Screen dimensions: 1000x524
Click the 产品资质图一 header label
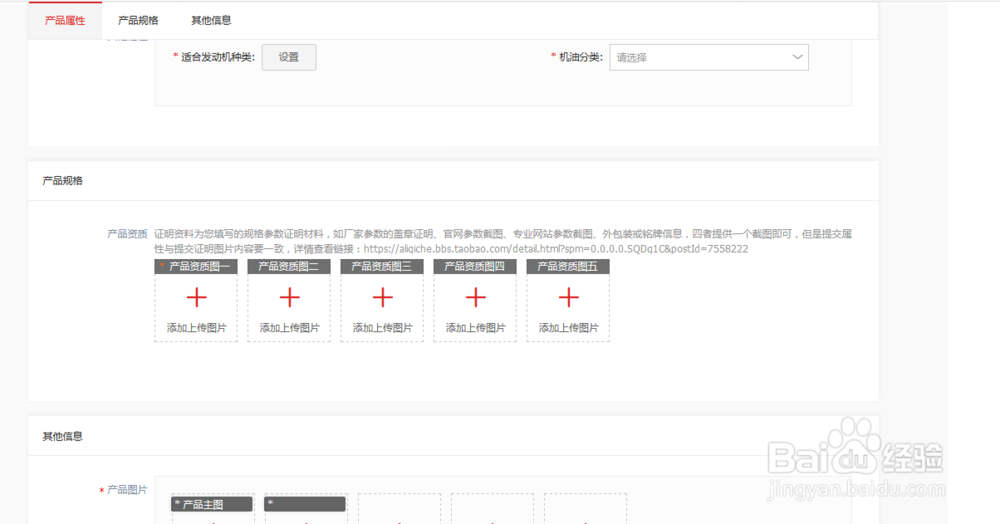pyautogui.click(x=196, y=266)
